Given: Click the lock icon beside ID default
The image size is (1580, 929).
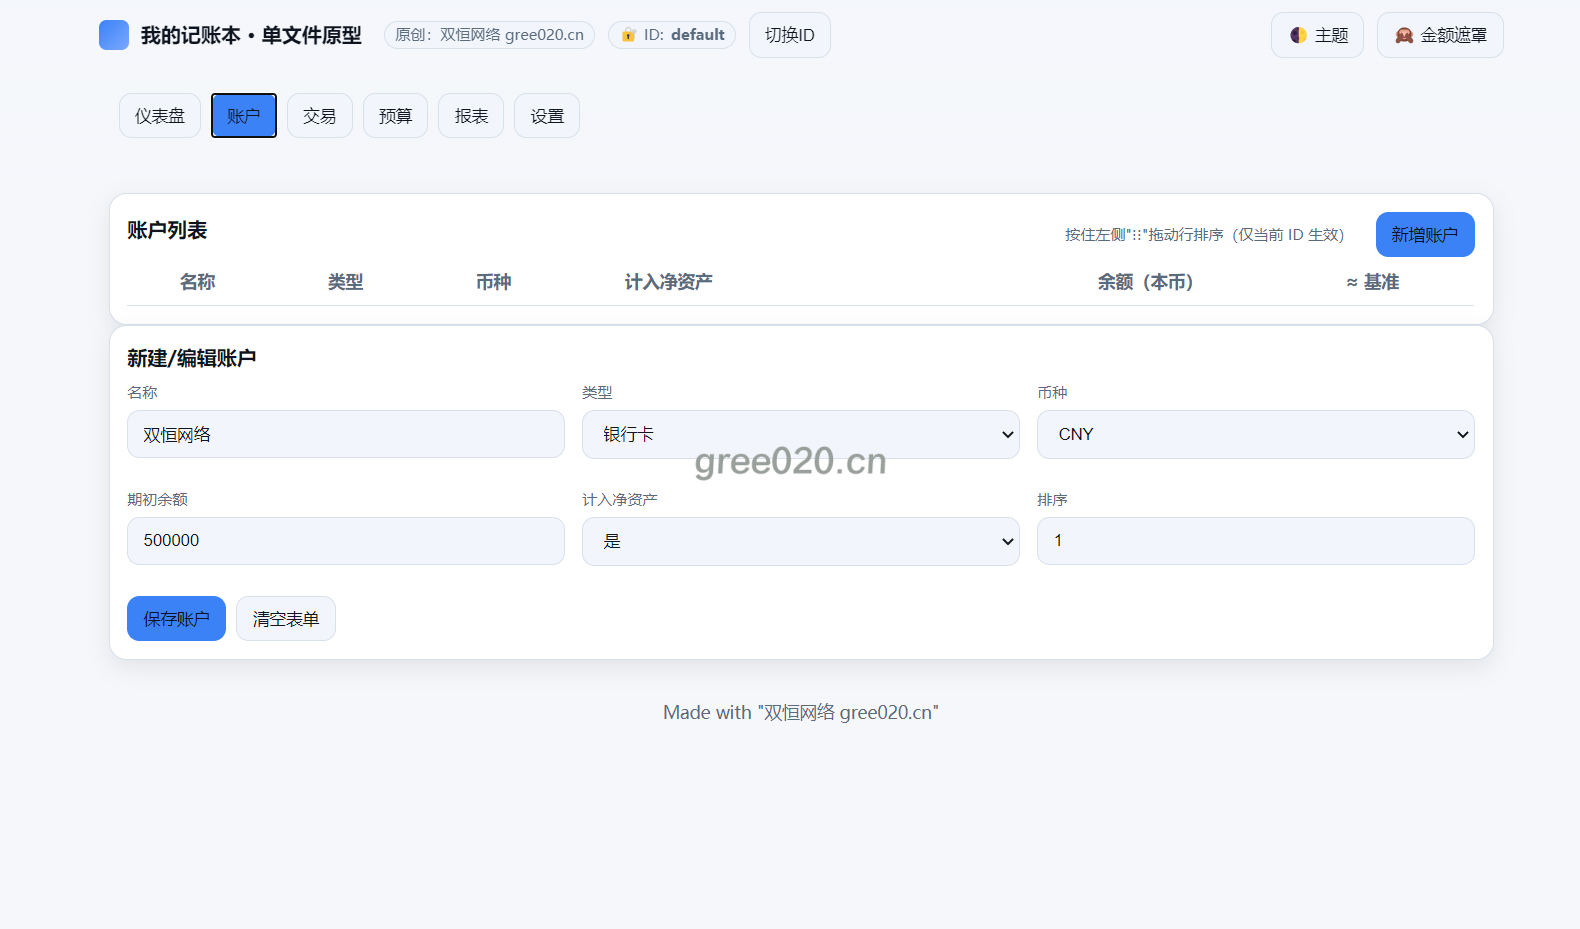Looking at the screenshot, I should pos(629,35).
